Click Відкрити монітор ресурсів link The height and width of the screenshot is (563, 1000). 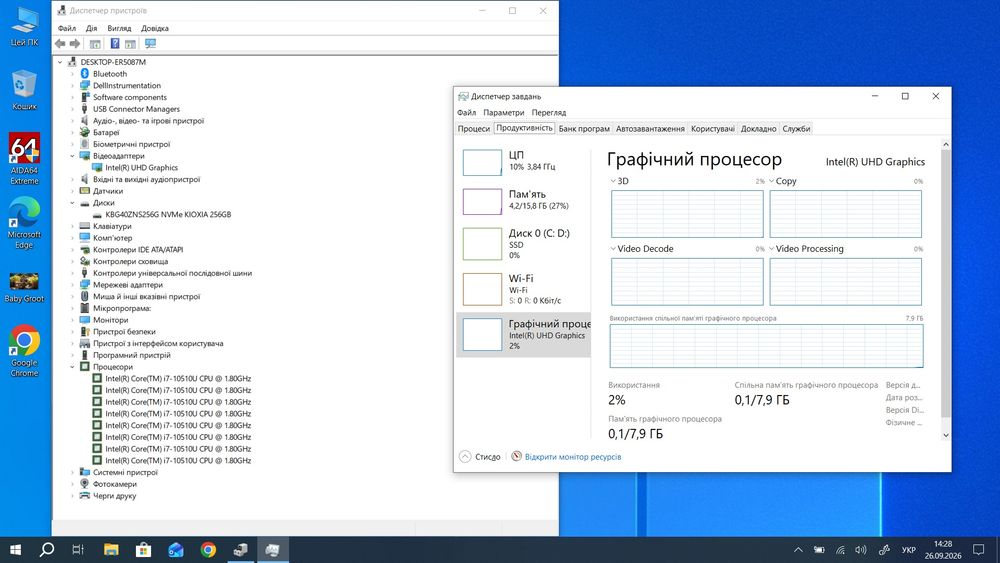tap(573, 457)
